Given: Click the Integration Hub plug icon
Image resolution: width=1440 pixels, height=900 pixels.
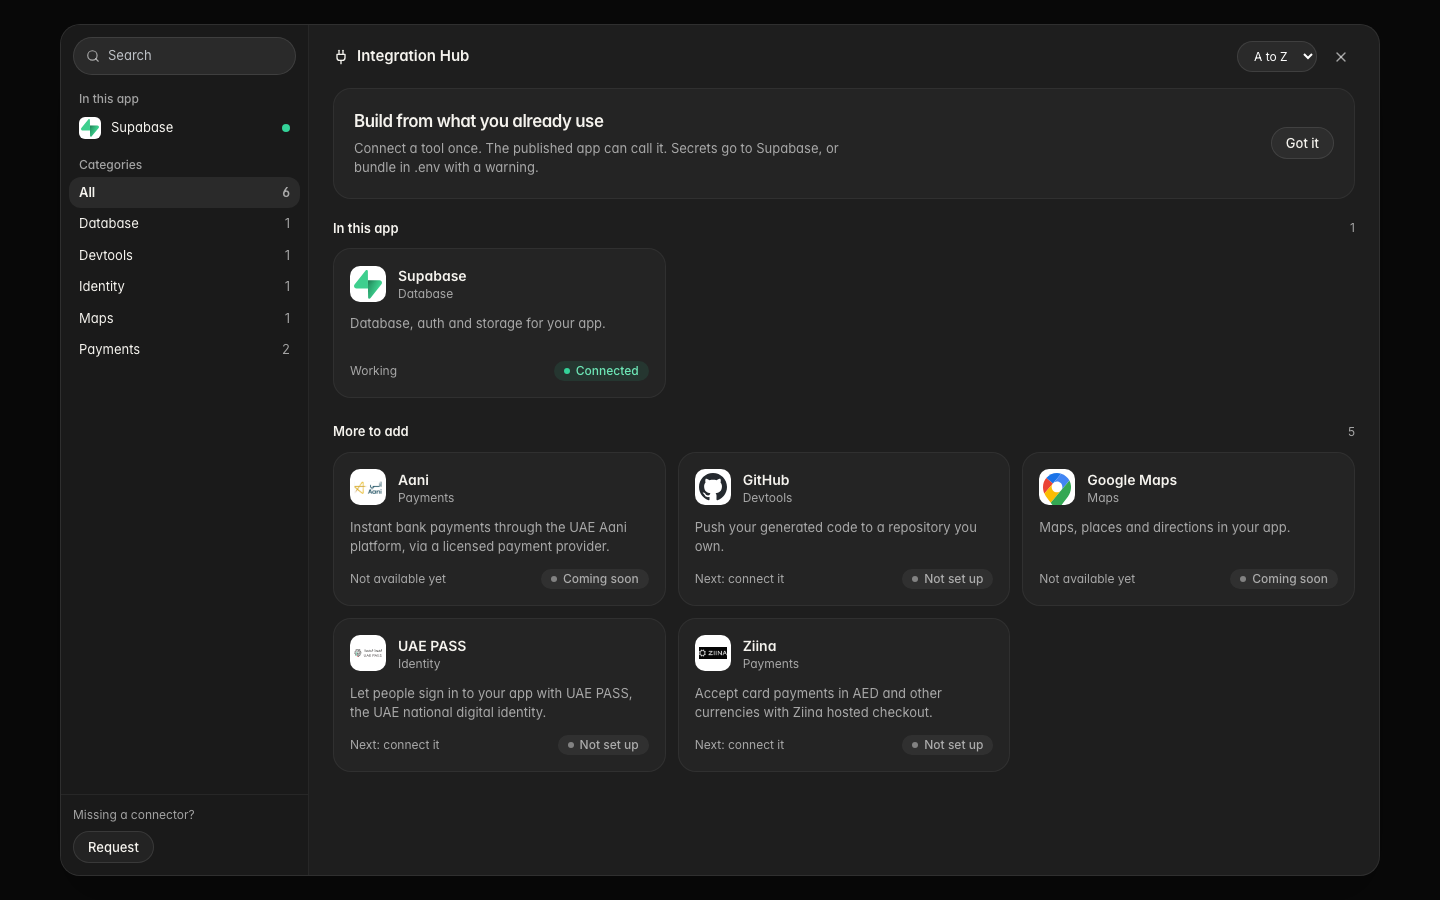Looking at the screenshot, I should 341,56.
